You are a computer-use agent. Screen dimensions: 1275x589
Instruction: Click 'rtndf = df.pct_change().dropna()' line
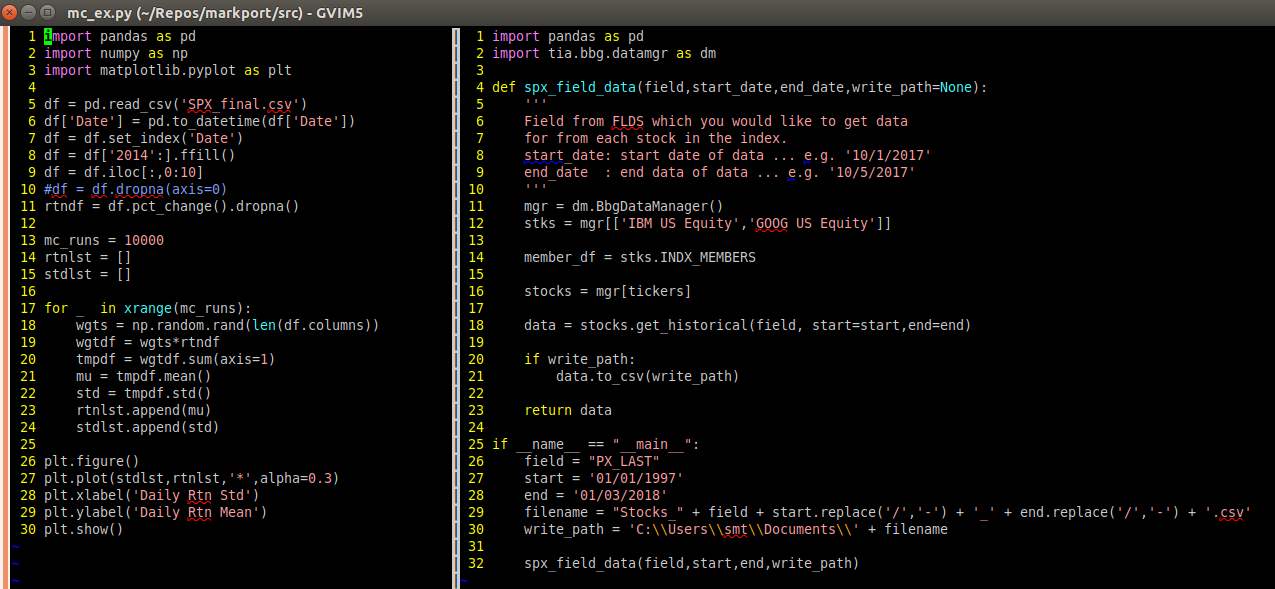point(172,206)
